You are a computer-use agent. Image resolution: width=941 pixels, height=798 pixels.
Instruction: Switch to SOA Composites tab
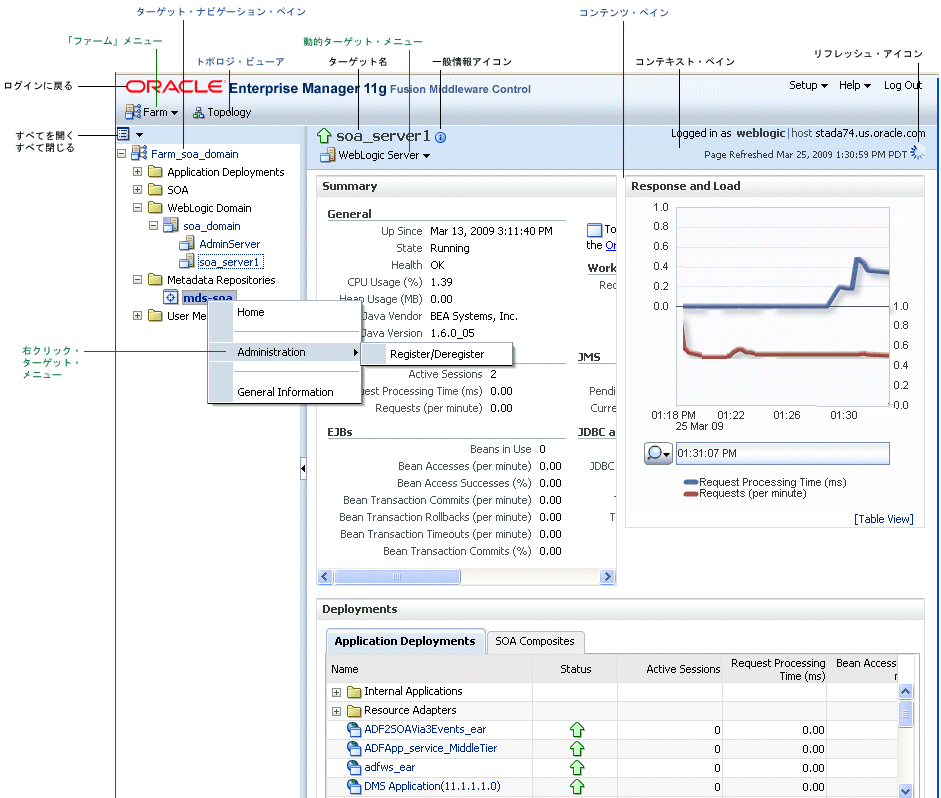coord(535,641)
